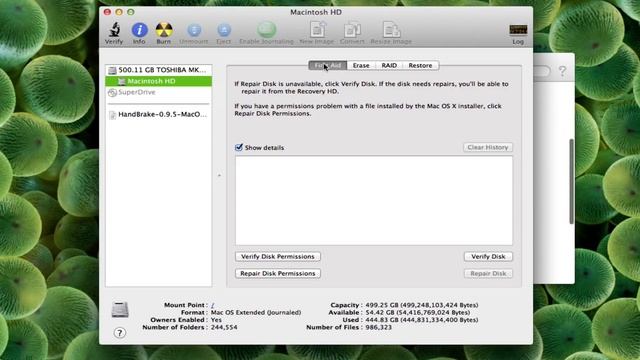The height and width of the screenshot is (360, 640).
Task: Click the Eject toolbar icon
Action: (x=224, y=30)
